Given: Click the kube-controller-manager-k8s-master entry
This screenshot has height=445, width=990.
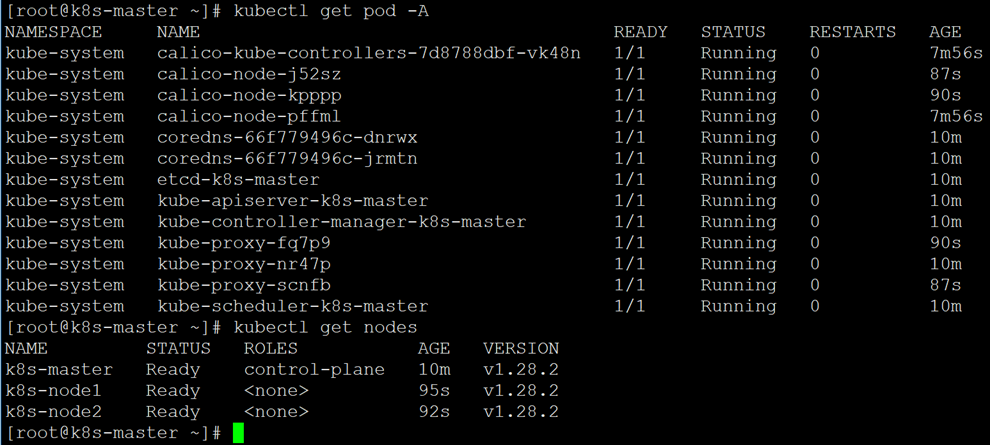Looking at the screenshot, I should (x=342, y=222).
